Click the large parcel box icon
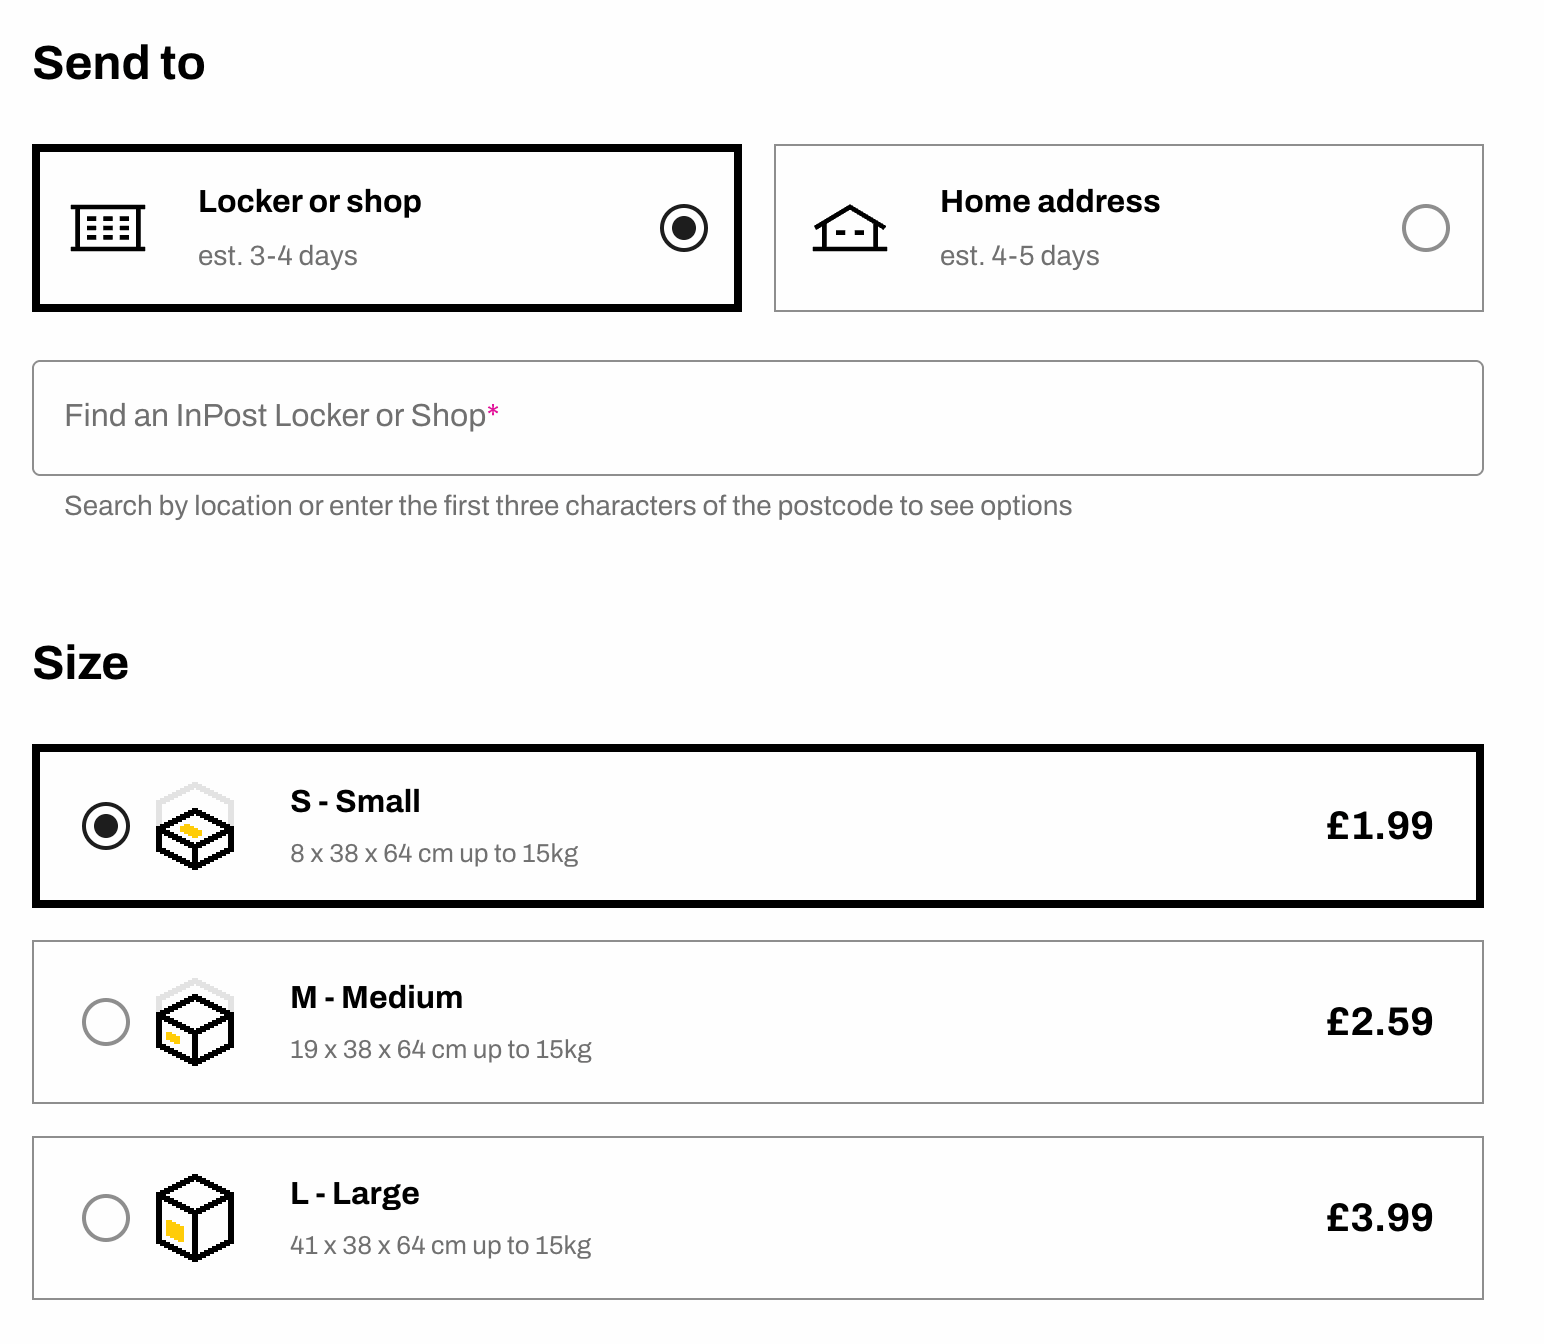The image size is (1544, 1344). [x=195, y=1218]
